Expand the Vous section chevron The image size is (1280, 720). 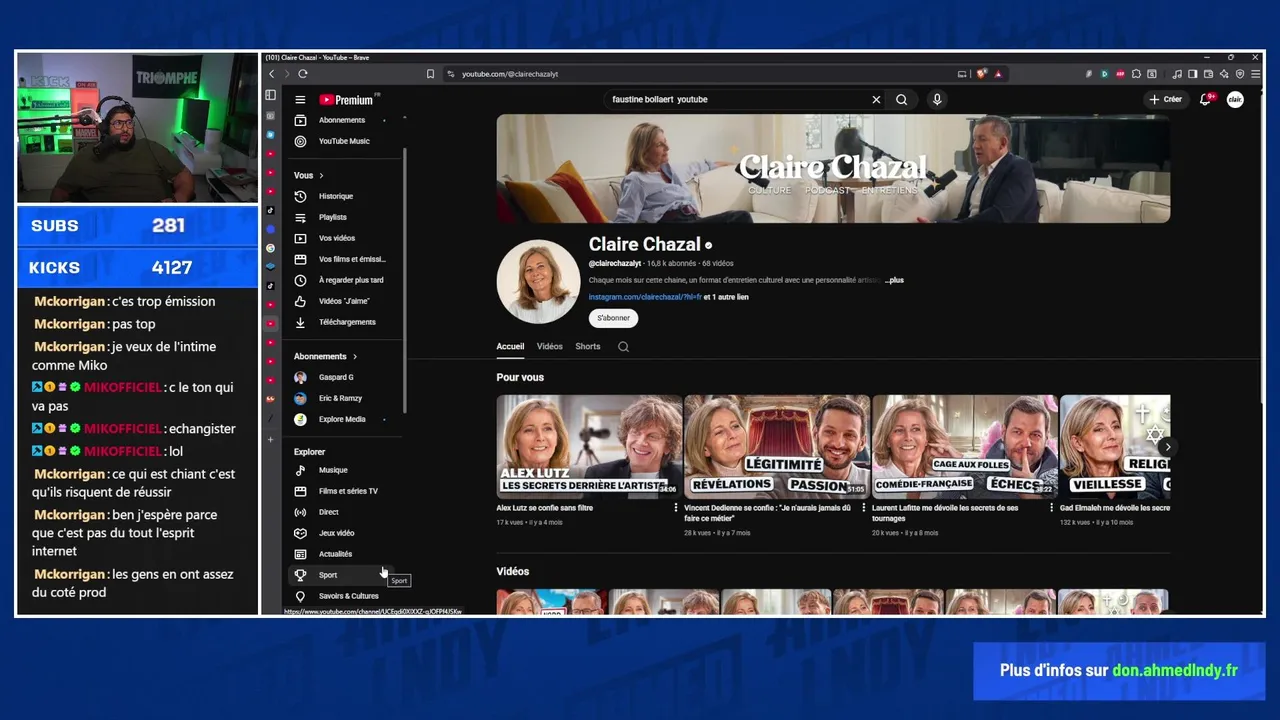[321, 176]
